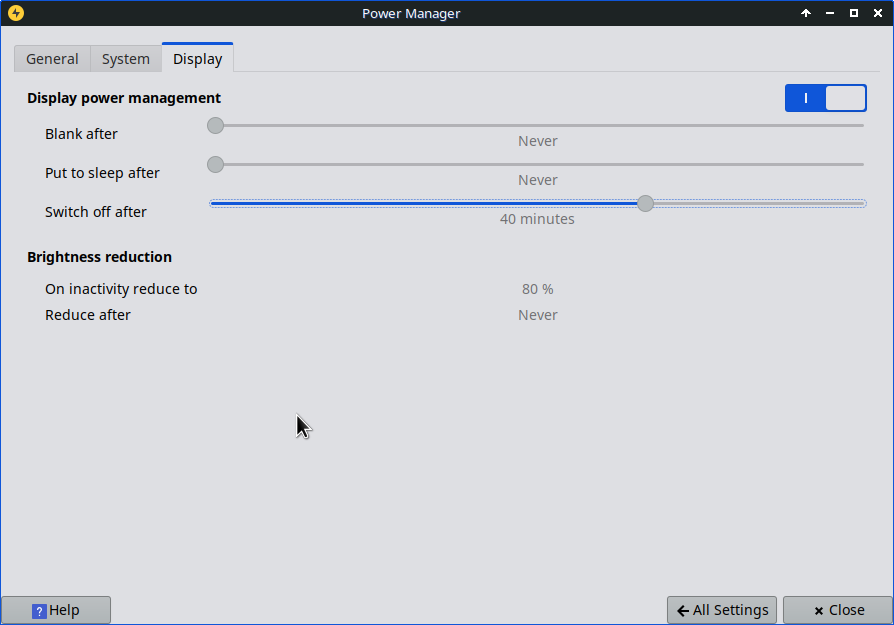Click the 'Blank after' label
This screenshot has width=894, height=625.
81,134
